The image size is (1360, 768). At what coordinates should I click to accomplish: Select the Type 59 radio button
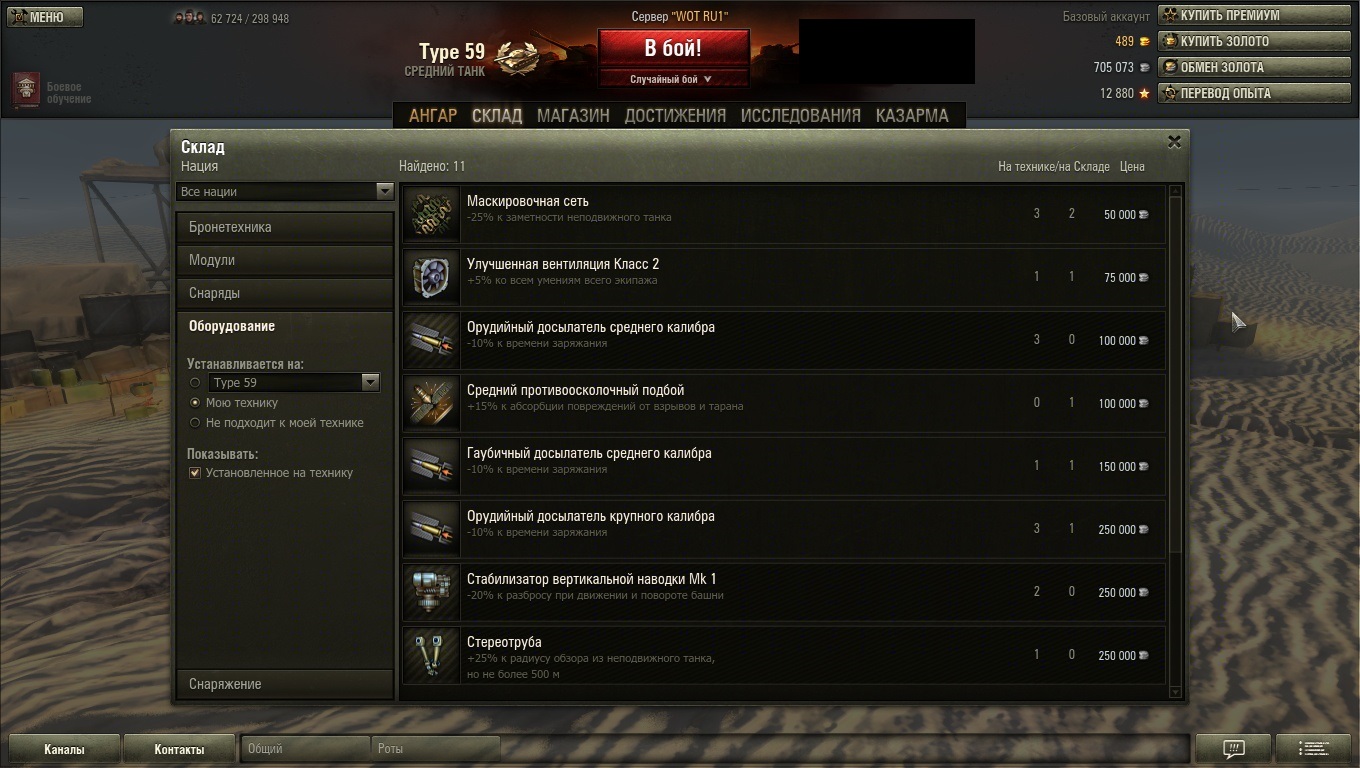coord(195,382)
